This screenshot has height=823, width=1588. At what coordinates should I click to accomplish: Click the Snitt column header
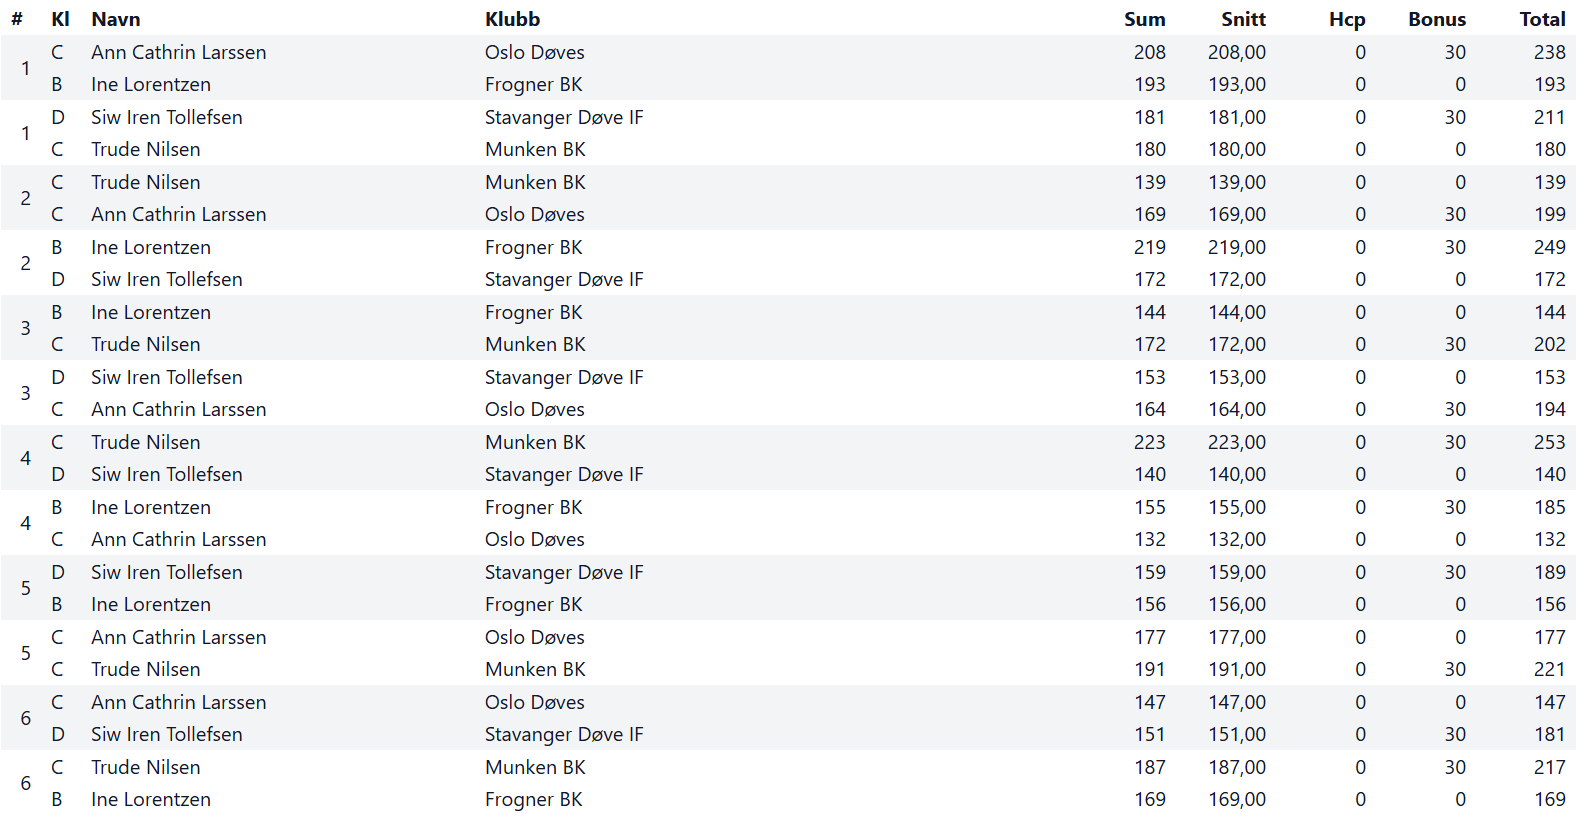[1243, 19]
